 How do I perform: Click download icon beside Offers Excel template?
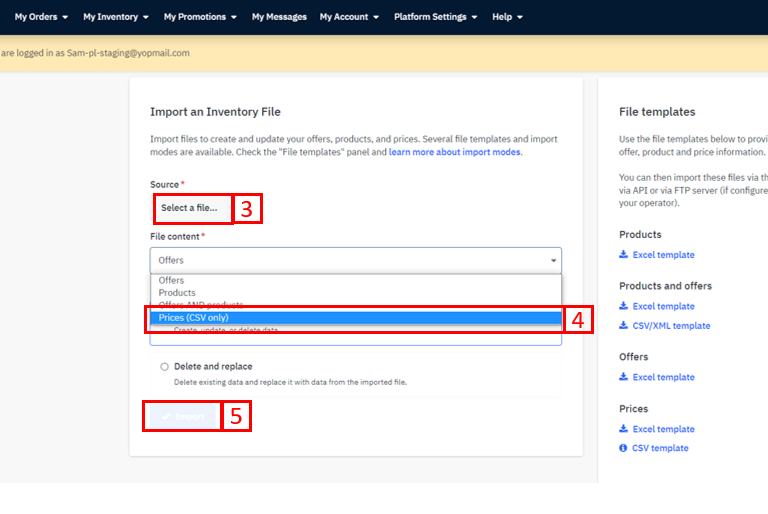pyautogui.click(x=624, y=378)
